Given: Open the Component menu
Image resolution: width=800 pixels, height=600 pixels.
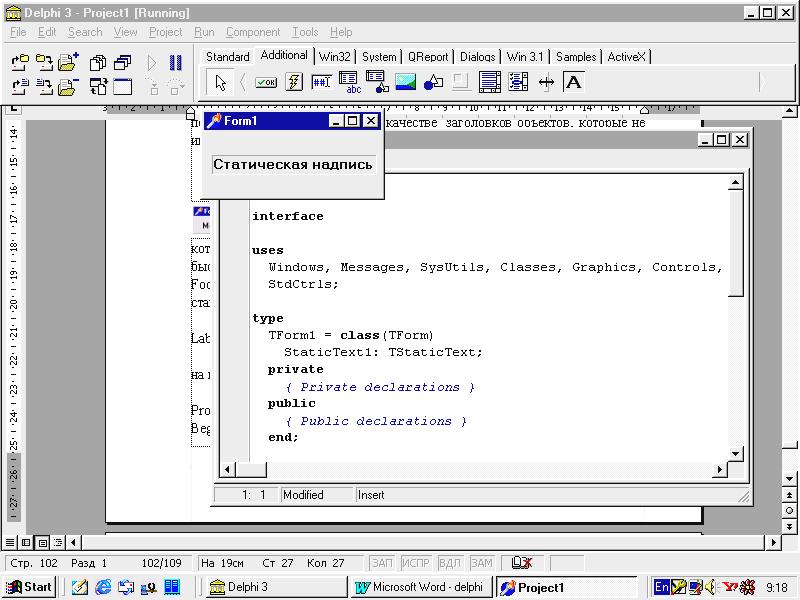Looking at the screenshot, I should pyautogui.click(x=253, y=32).
